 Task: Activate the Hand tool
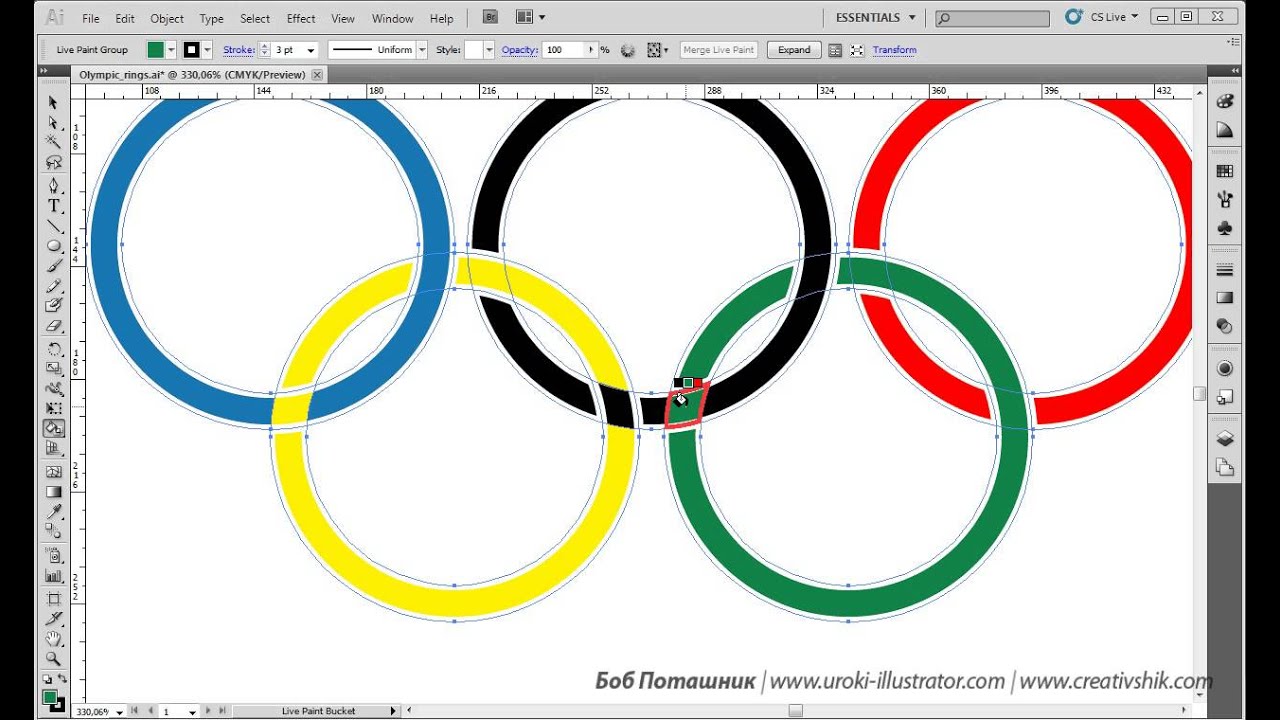pos(53,639)
